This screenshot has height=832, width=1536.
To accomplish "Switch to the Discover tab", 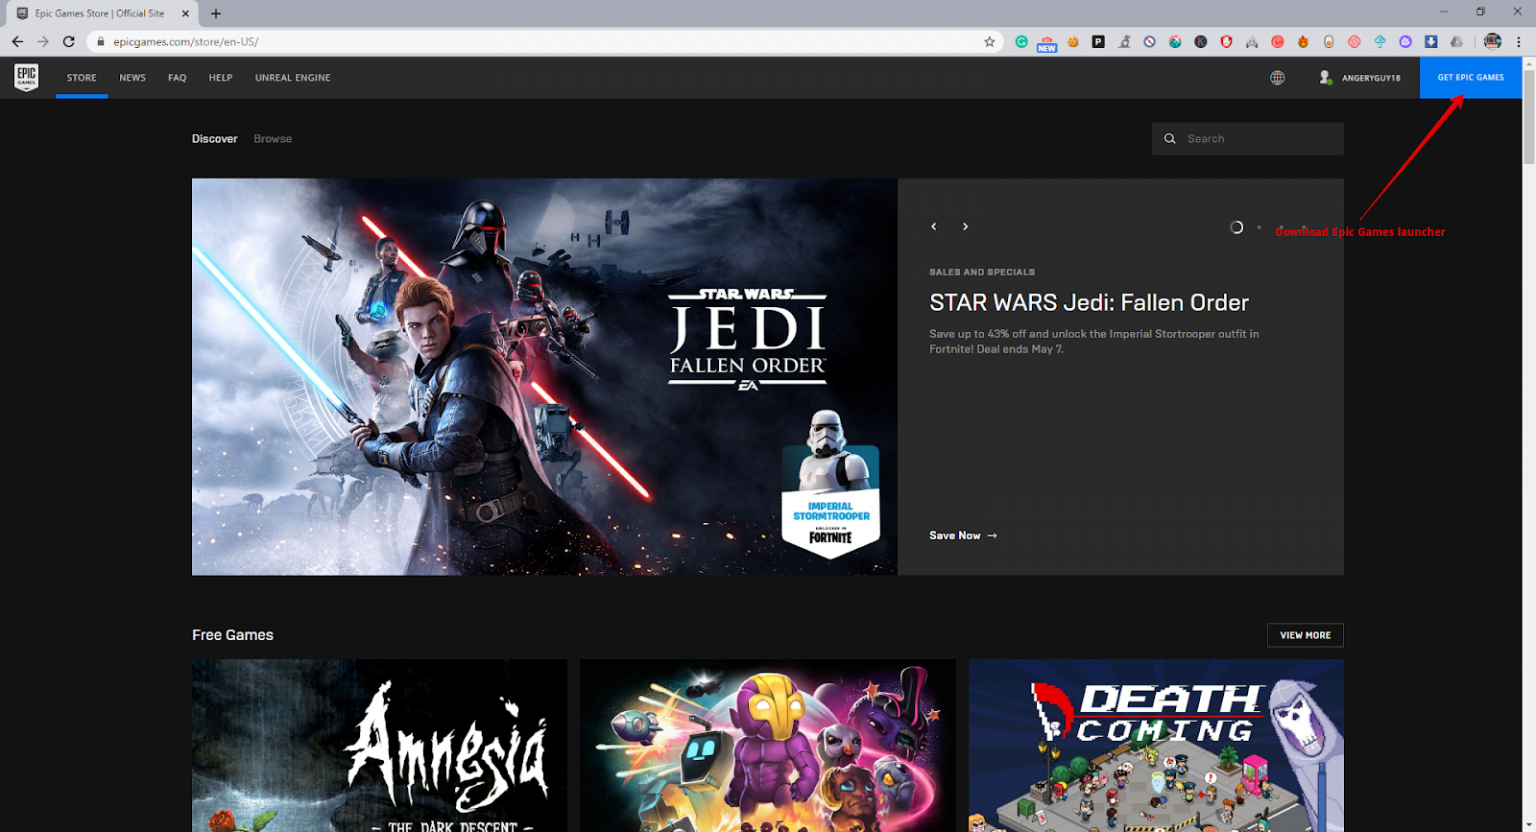I will (215, 139).
